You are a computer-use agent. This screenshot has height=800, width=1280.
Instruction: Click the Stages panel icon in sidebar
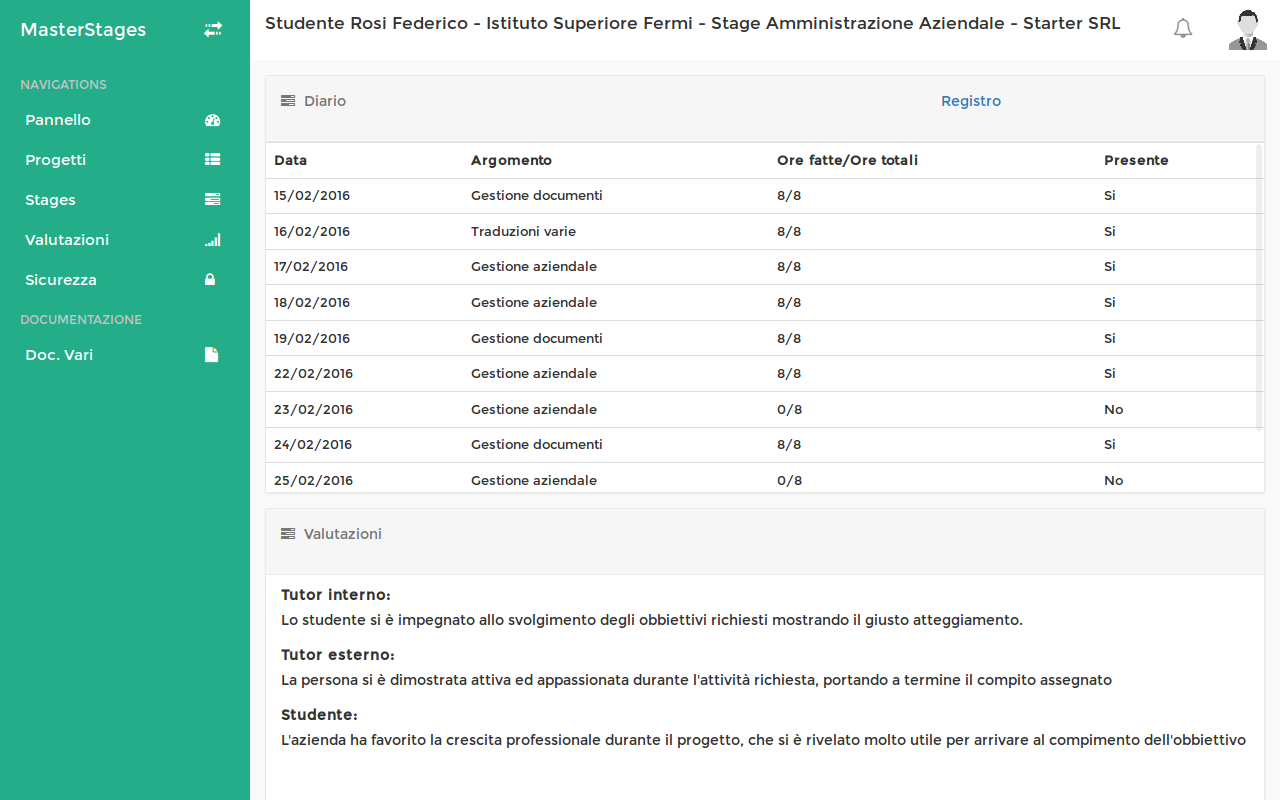coord(212,199)
